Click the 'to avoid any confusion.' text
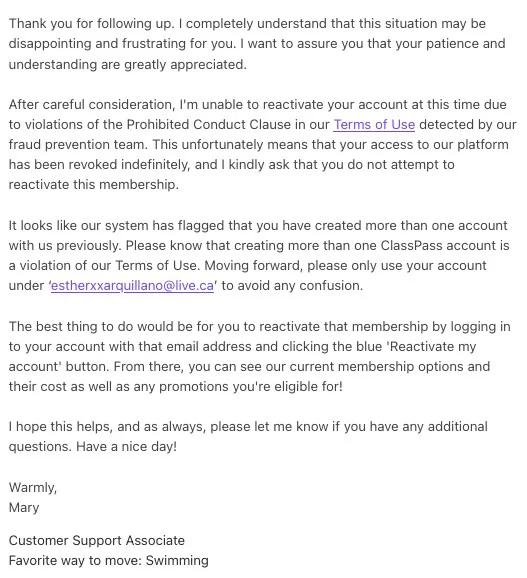Screen dimensions: 527x578 coord(292,286)
